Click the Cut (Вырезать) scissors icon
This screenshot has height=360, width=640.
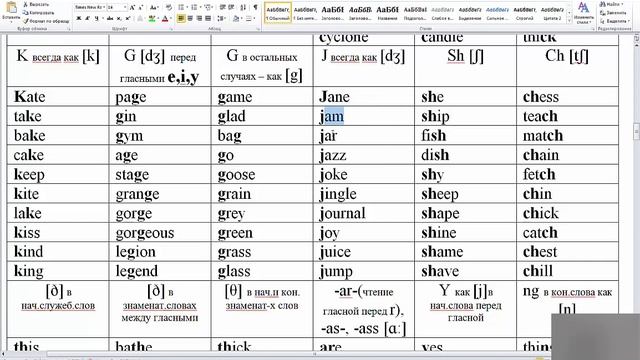[x=26, y=4]
